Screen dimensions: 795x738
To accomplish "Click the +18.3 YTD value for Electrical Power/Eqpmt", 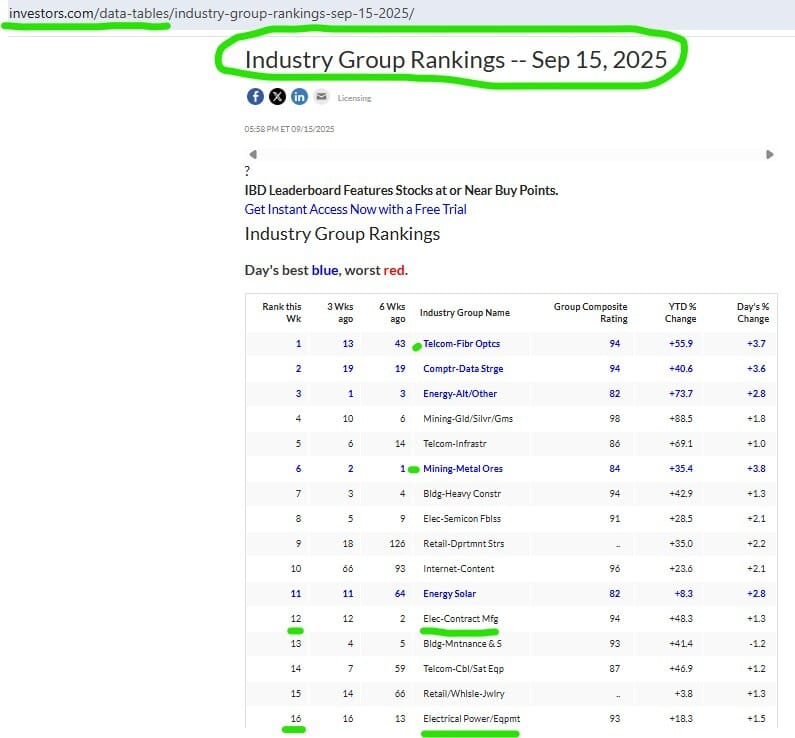I will pos(680,719).
